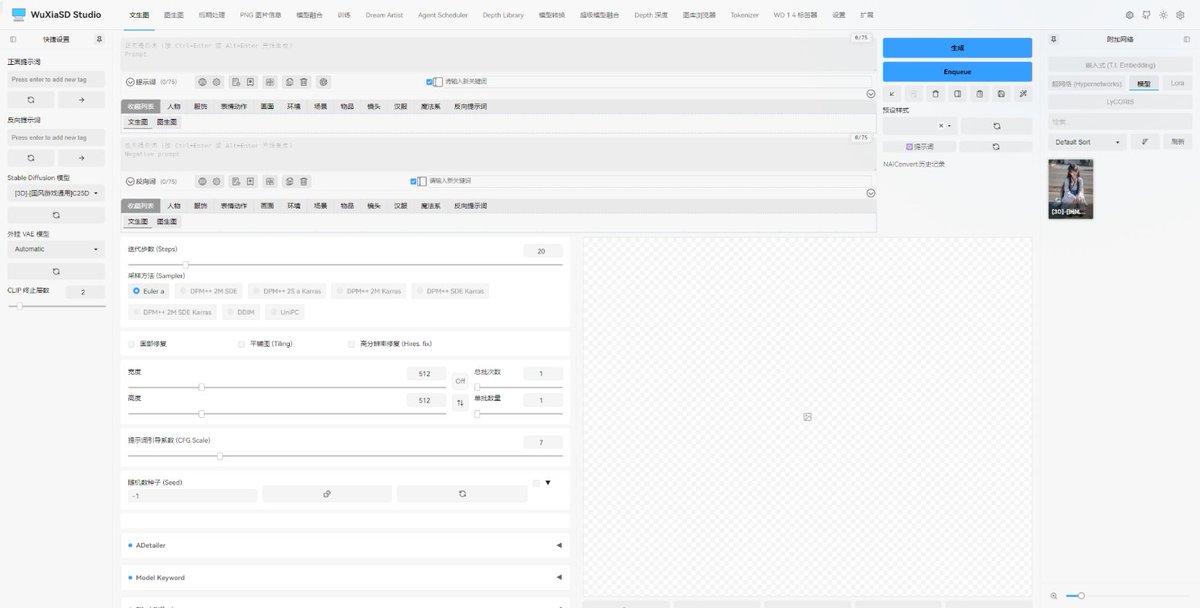Click refresh button under negative prompt tags
This screenshot has width=1200, height=608.
pos(31,158)
